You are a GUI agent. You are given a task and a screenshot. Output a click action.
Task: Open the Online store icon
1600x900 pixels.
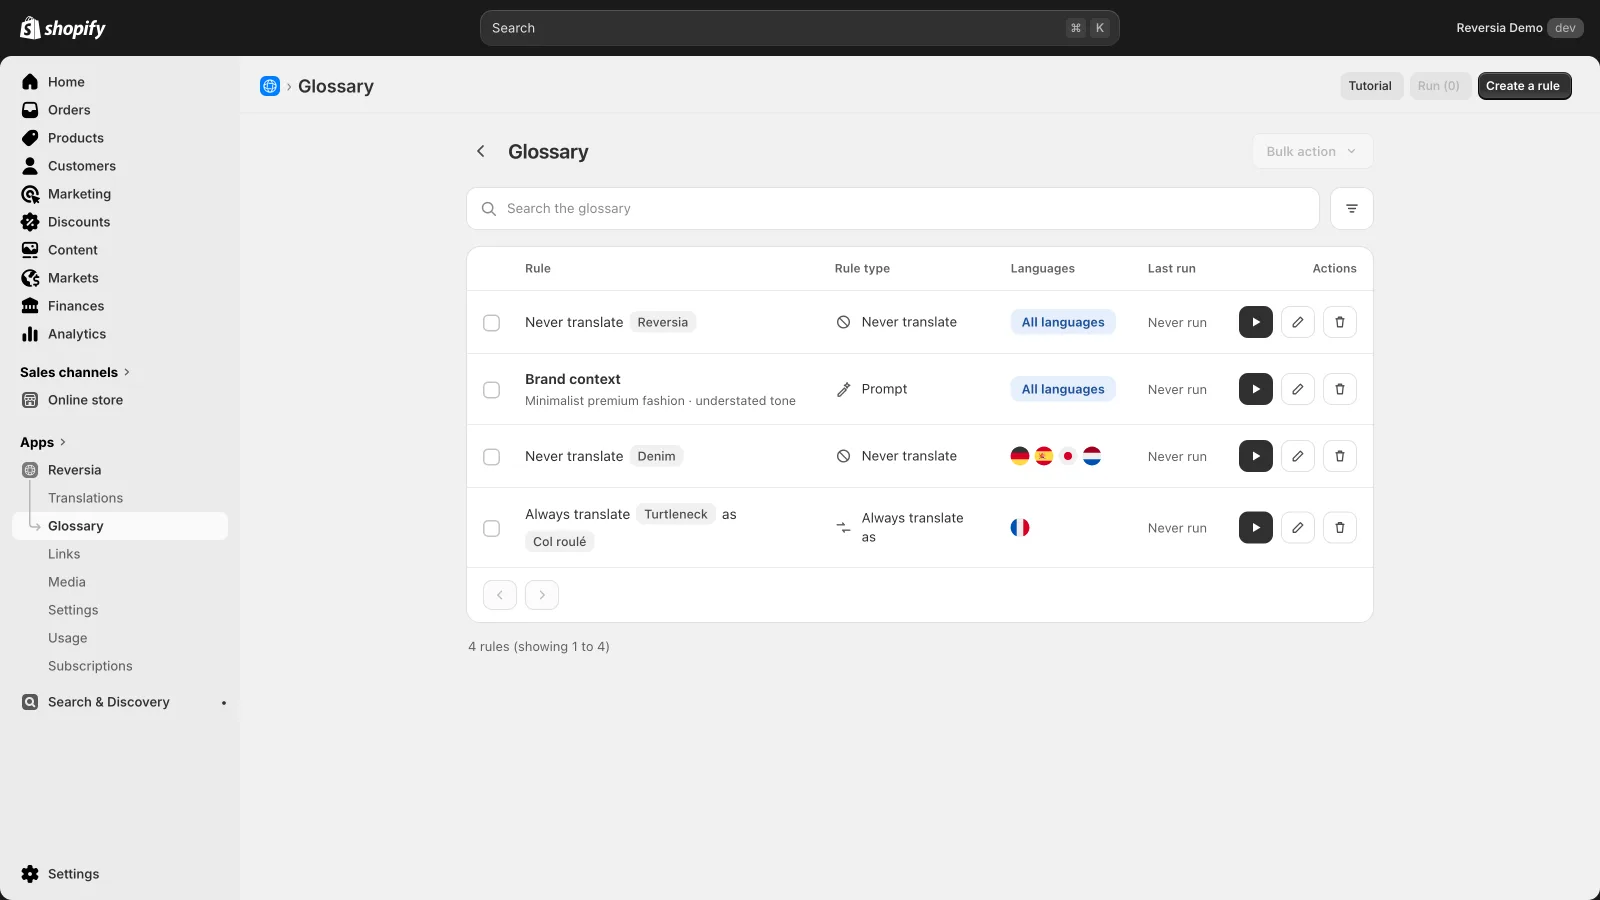pyautogui.click(x=30, y=400)
